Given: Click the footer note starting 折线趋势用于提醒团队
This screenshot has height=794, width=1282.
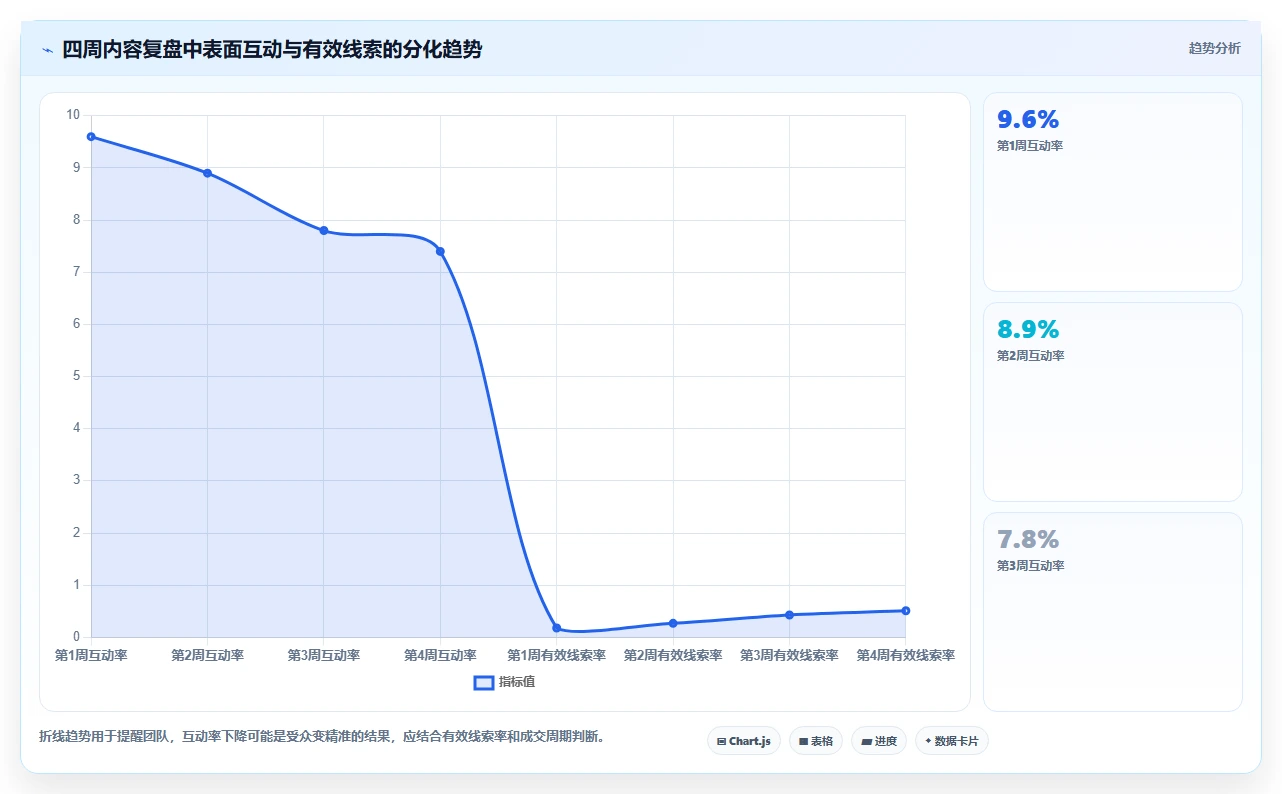Looking at the screenshot, I should pos(322,737).
